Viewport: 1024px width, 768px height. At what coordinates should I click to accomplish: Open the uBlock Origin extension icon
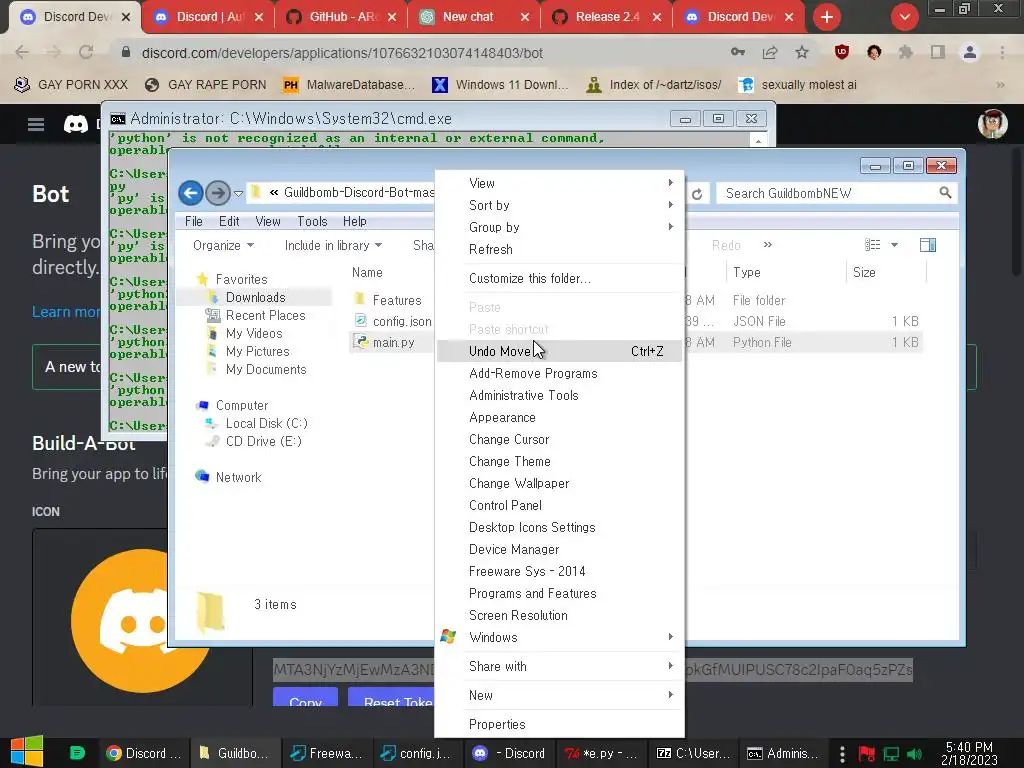(842, 52)
